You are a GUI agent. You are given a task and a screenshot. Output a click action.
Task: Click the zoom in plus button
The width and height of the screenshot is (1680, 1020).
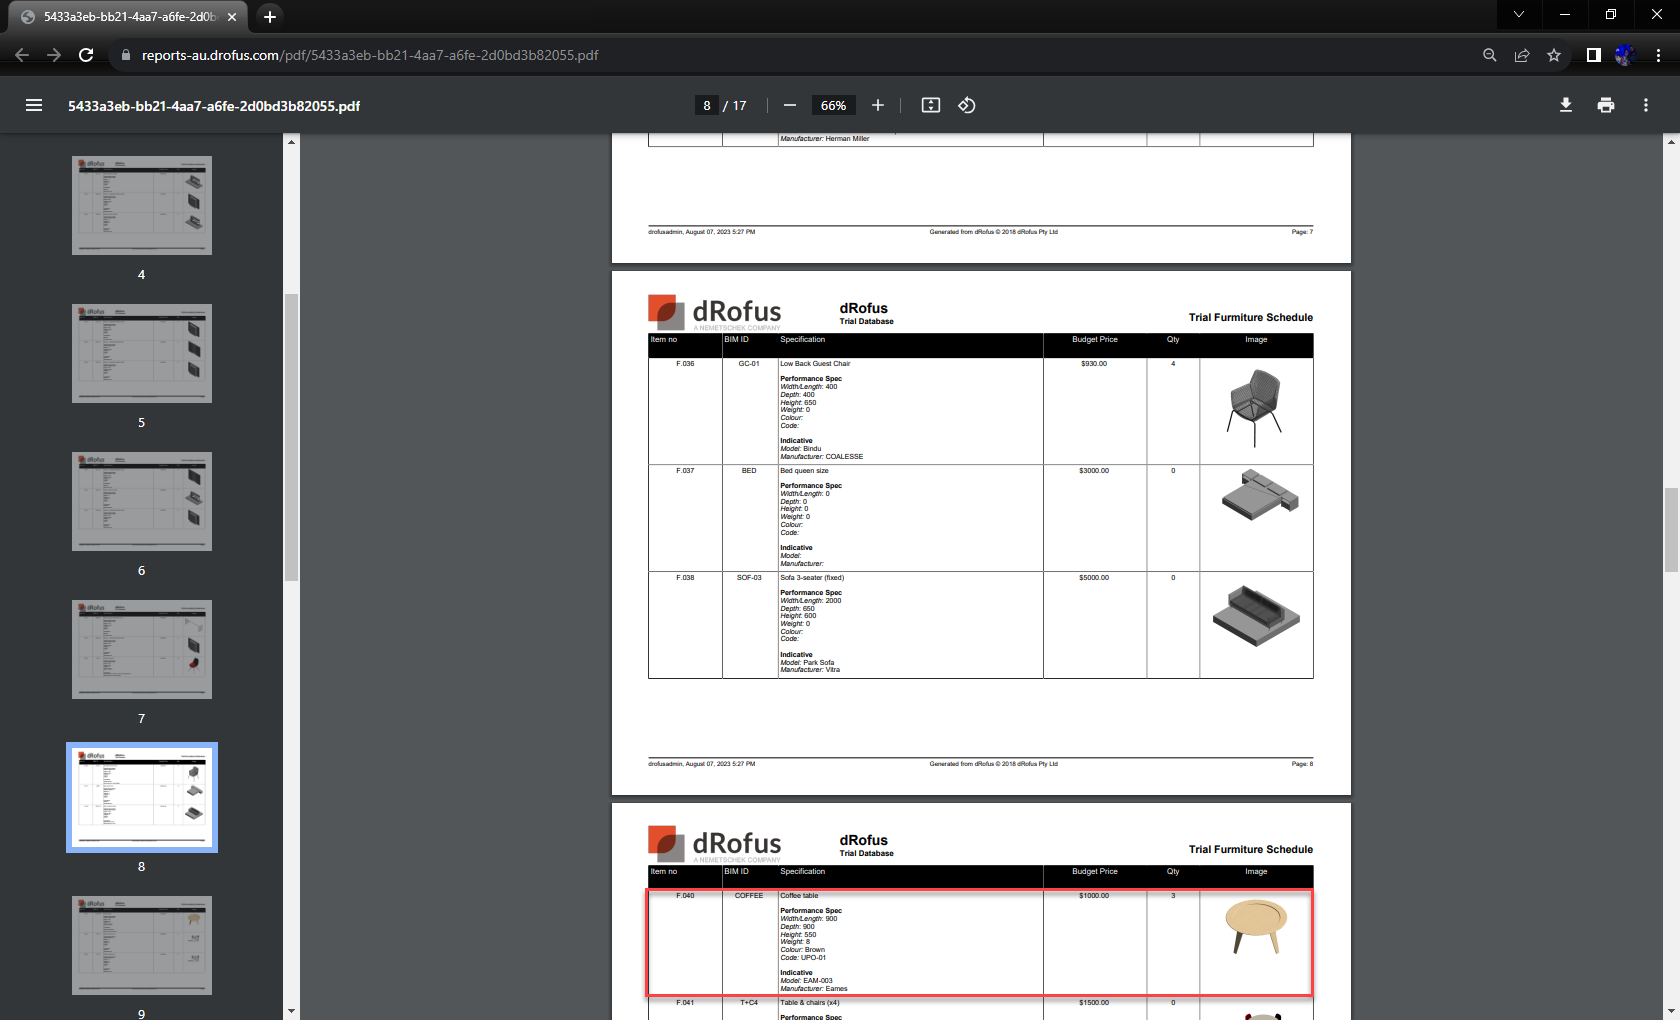pyautogui.click(x=878, y=105)
